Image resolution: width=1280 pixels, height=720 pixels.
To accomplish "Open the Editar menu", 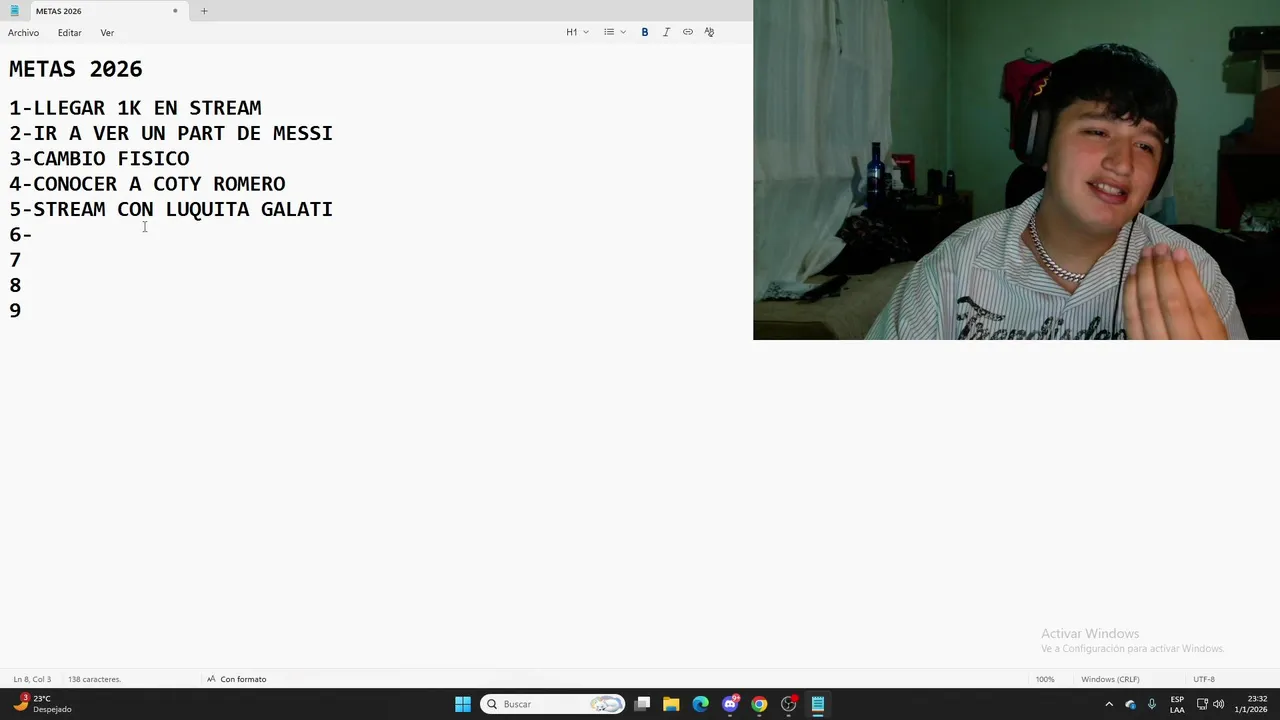I will tap(70, 33).
